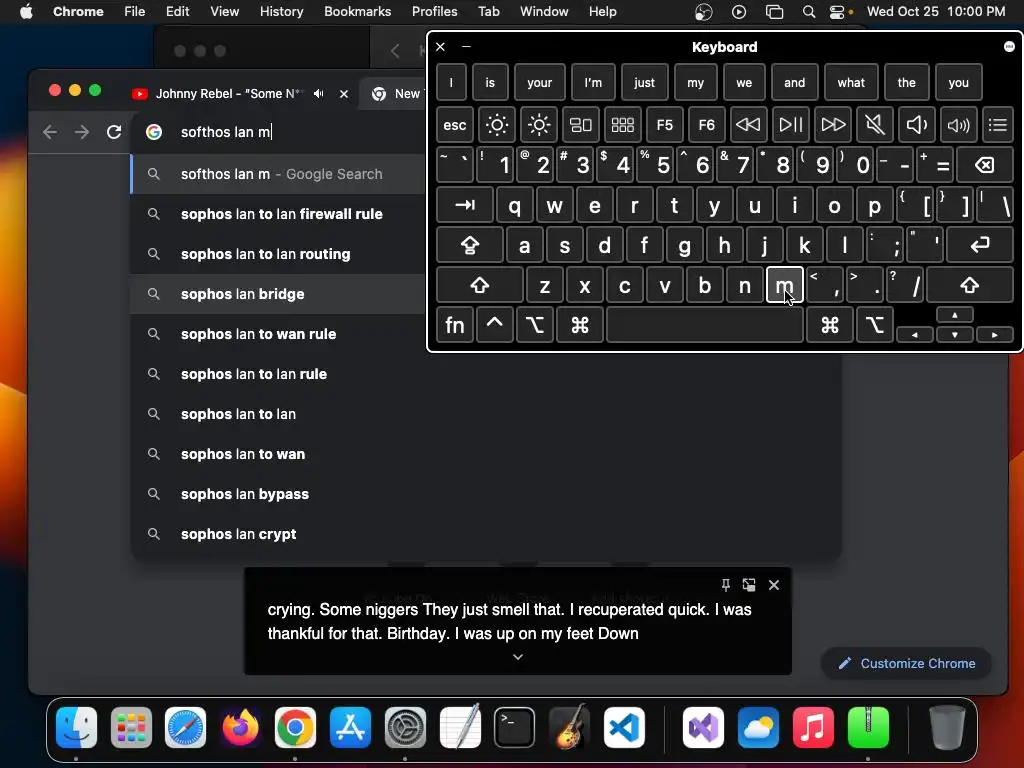Tap the right arrow key
Screen dimensions: 1024x768
tap(995, 334)
